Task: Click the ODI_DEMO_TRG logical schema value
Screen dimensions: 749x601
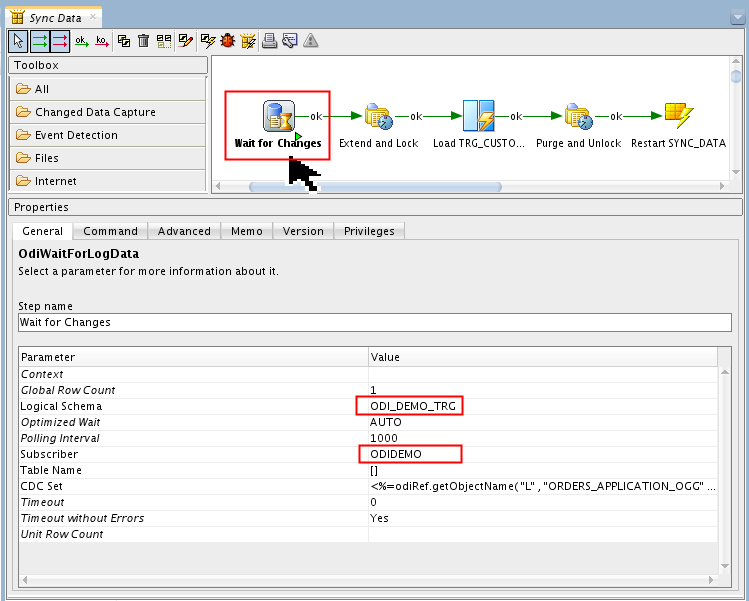Action: coord(413,406)
